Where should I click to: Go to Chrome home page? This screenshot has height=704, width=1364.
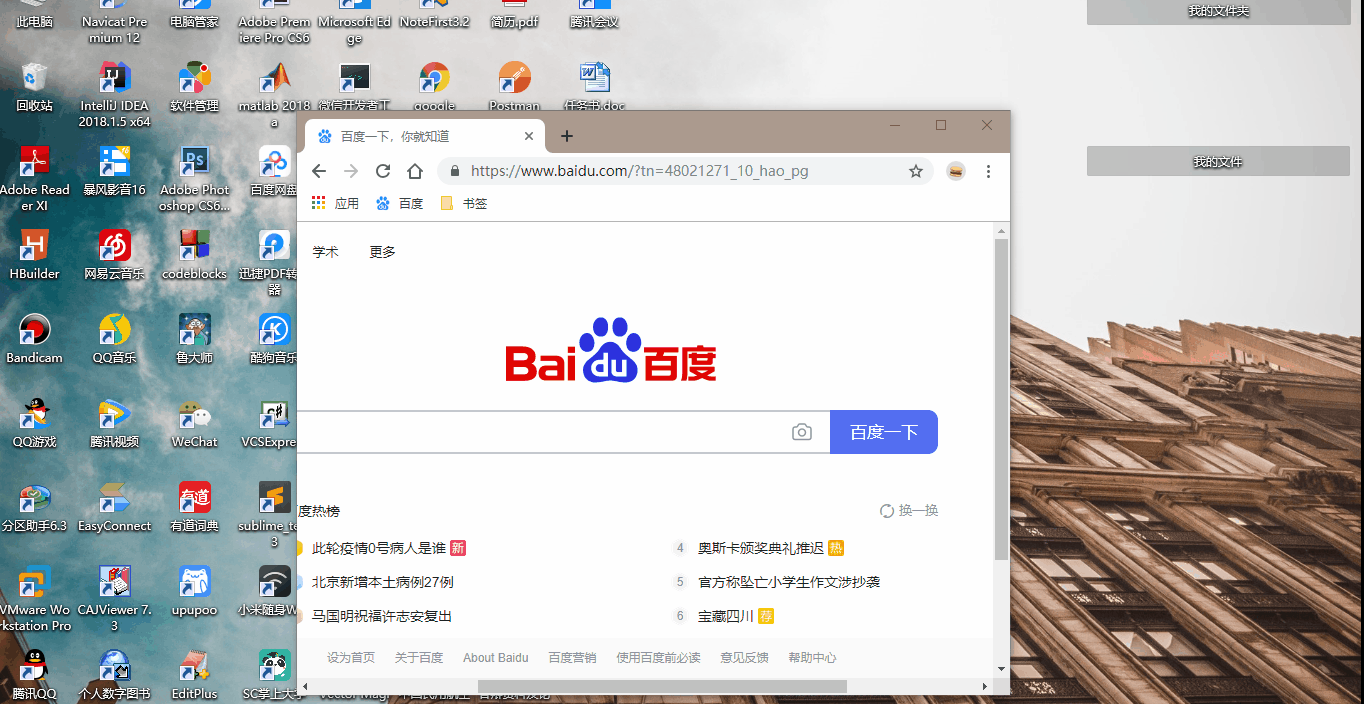414,171
